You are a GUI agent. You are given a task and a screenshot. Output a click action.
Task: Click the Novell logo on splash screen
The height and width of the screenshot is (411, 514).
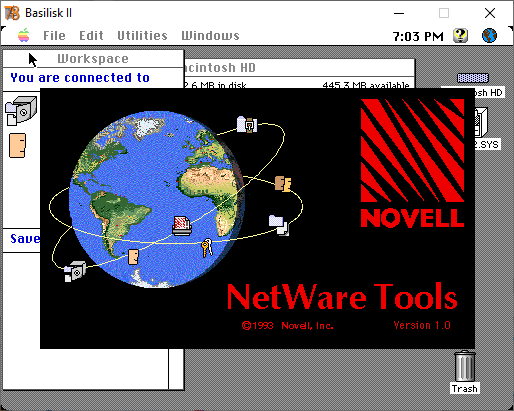(412, 163)
